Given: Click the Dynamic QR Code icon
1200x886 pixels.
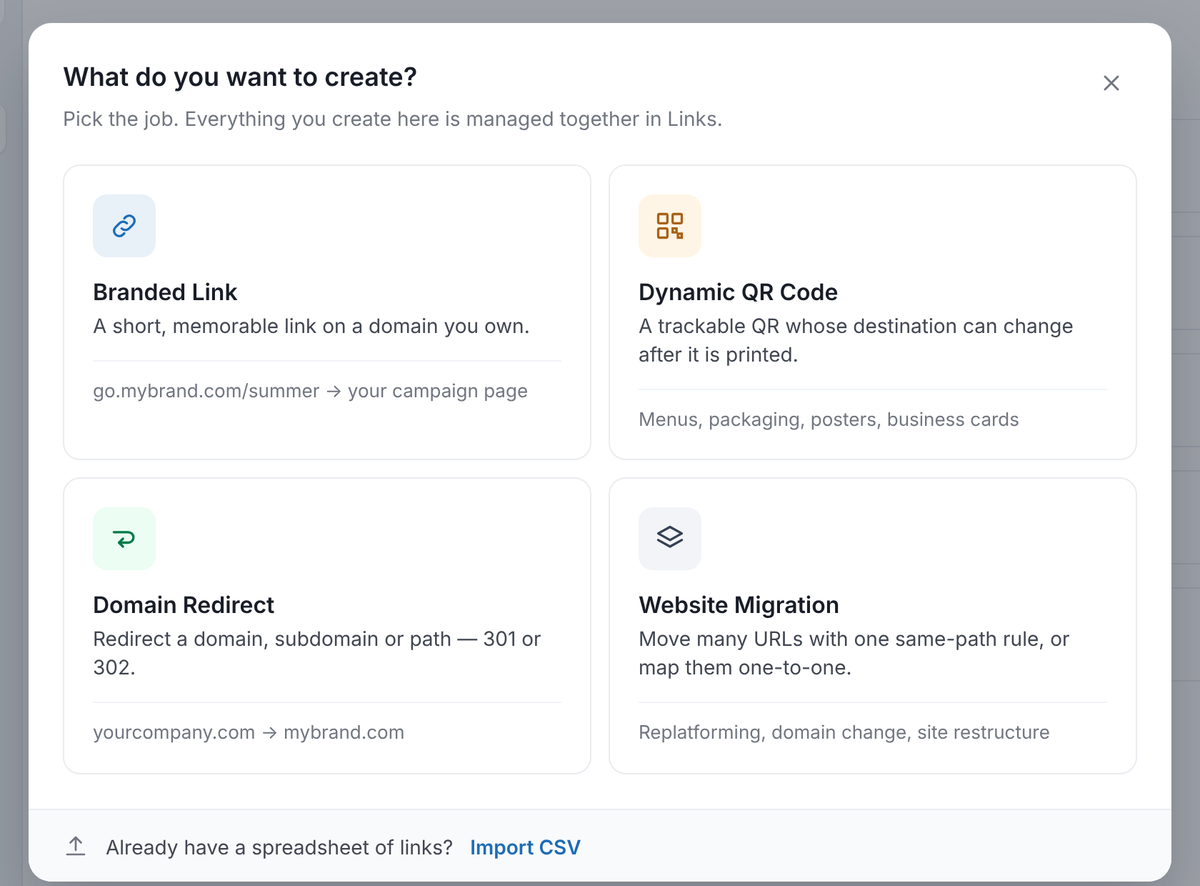Looking at the screenshot, I should click(670, 226).
